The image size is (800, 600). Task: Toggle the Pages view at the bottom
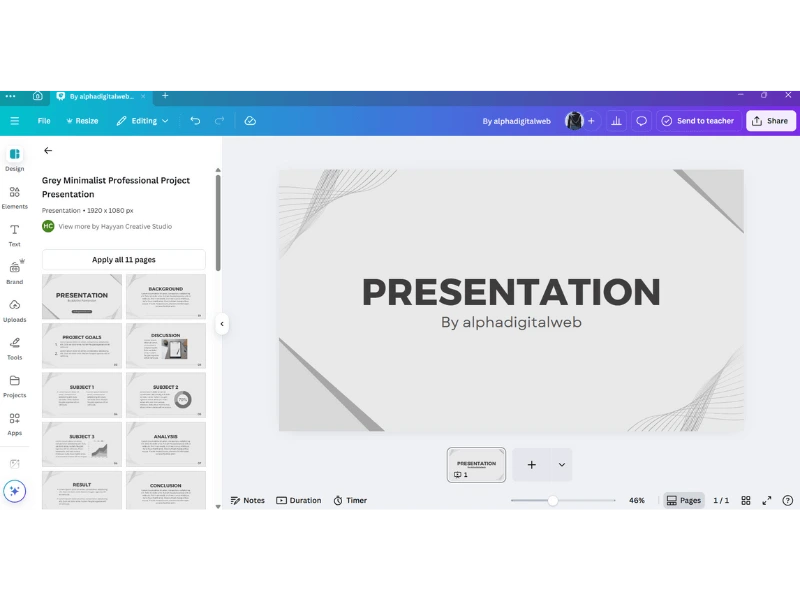[x=684, y=500]
